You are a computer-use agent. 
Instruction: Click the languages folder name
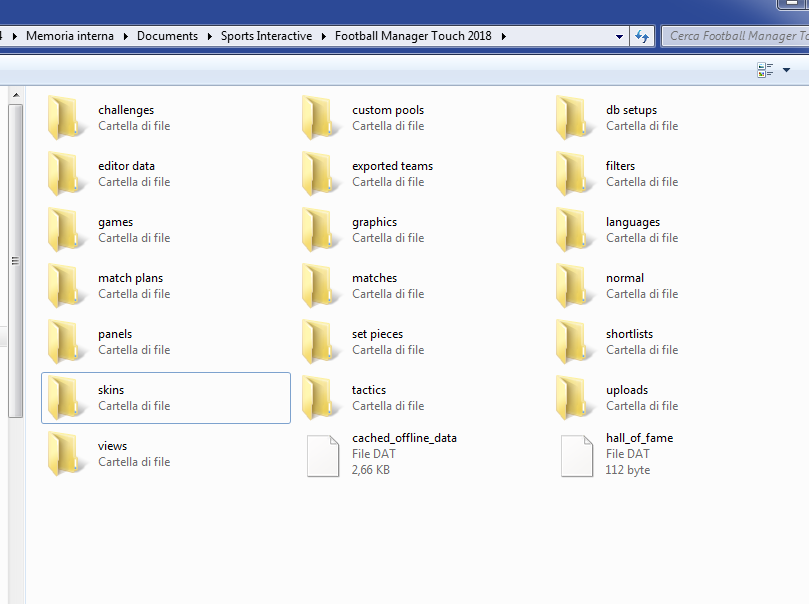point(633,222)
